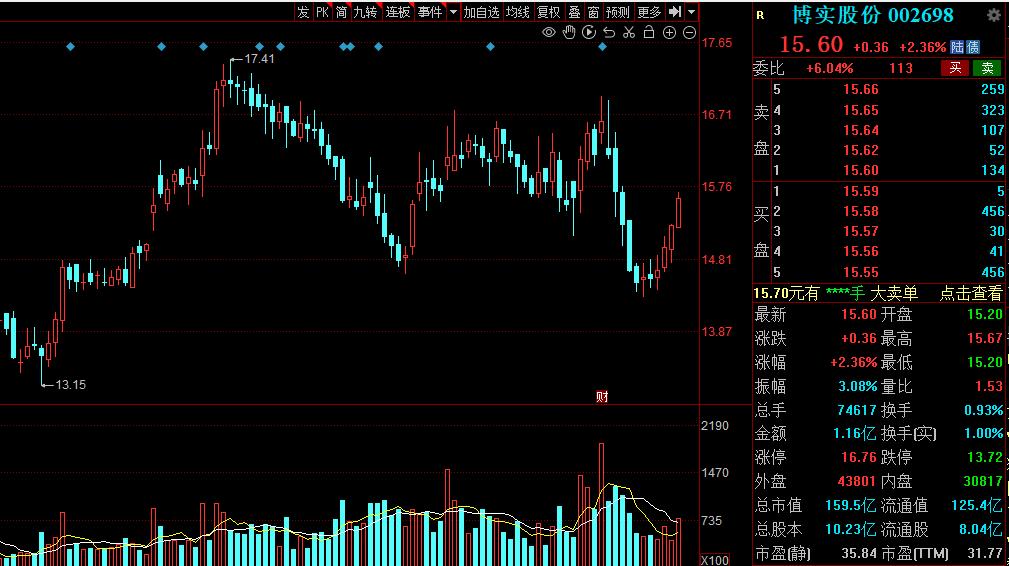Image resolution: width=1009 pixels, height=566 pixels.
Task: Select the hand pan tool
Action: [569, 32]
